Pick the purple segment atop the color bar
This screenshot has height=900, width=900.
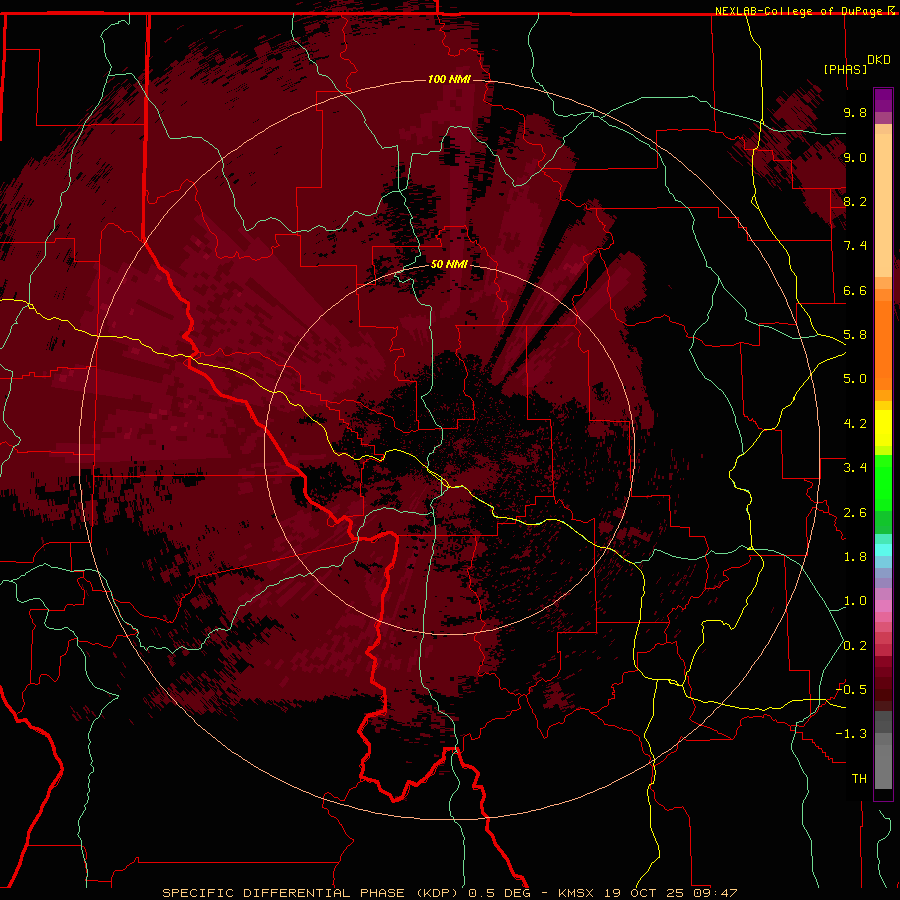pos(883,100)
